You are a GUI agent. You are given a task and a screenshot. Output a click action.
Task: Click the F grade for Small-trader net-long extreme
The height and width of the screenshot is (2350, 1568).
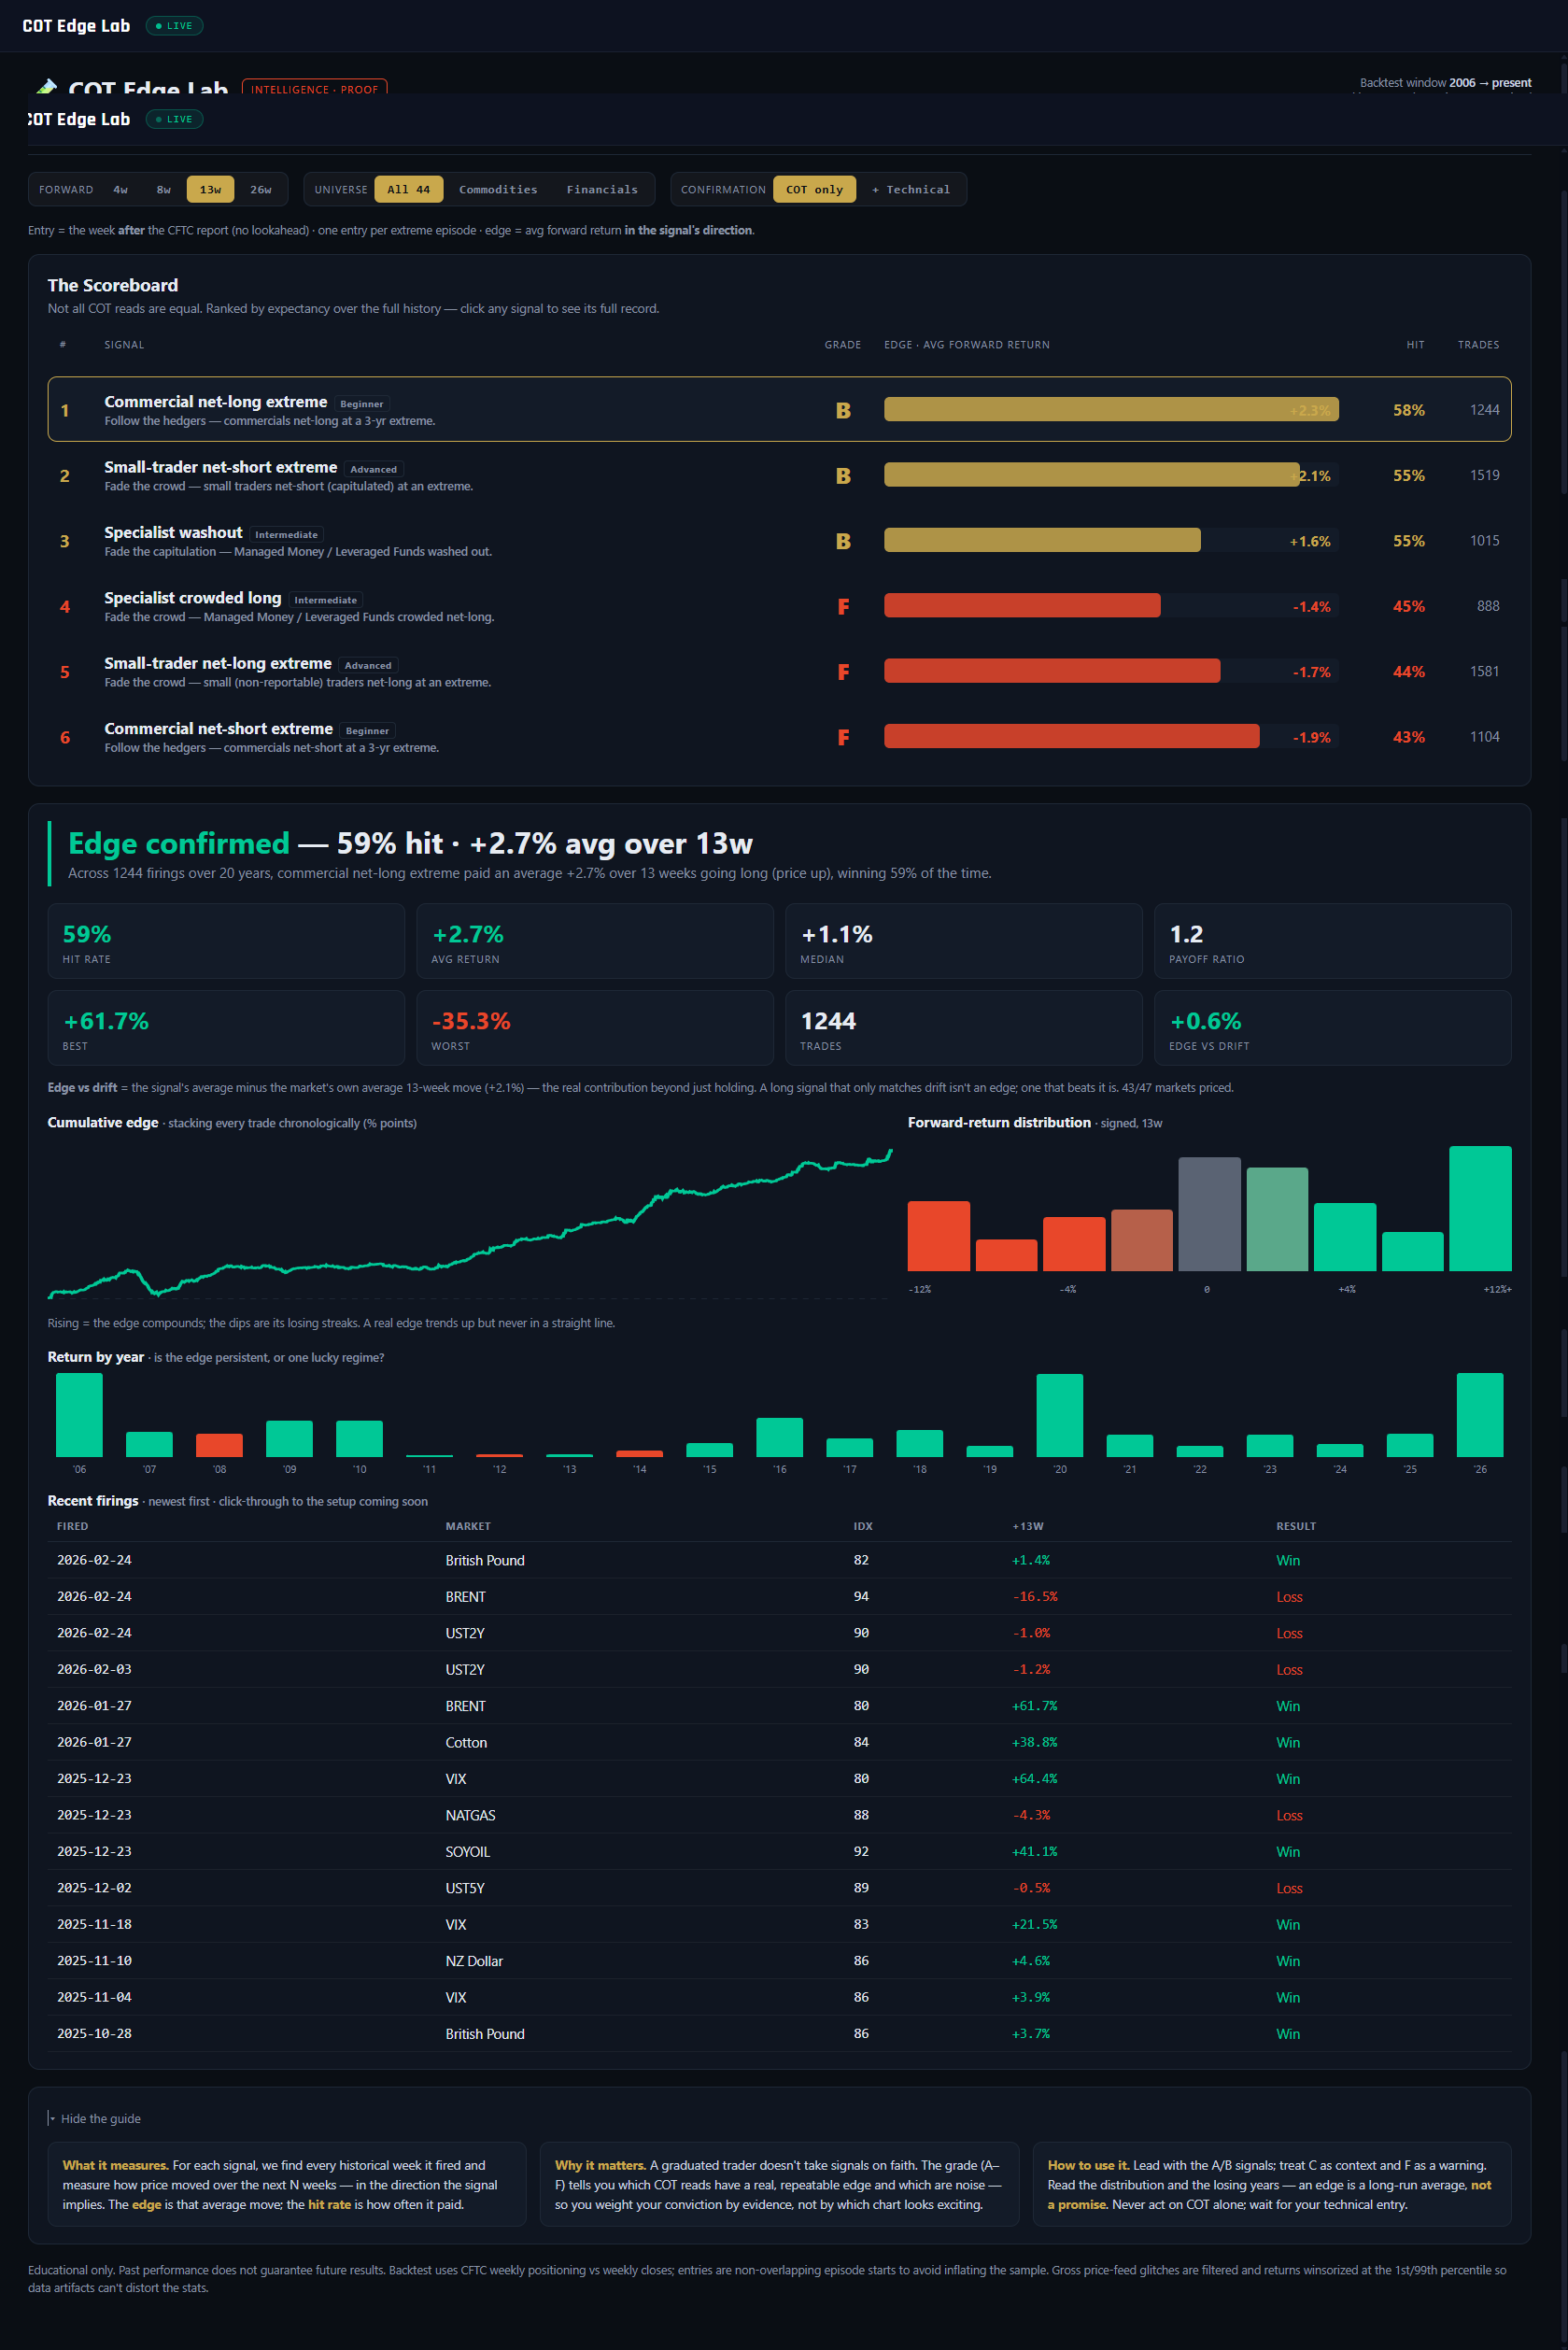[x=843, y=672]
